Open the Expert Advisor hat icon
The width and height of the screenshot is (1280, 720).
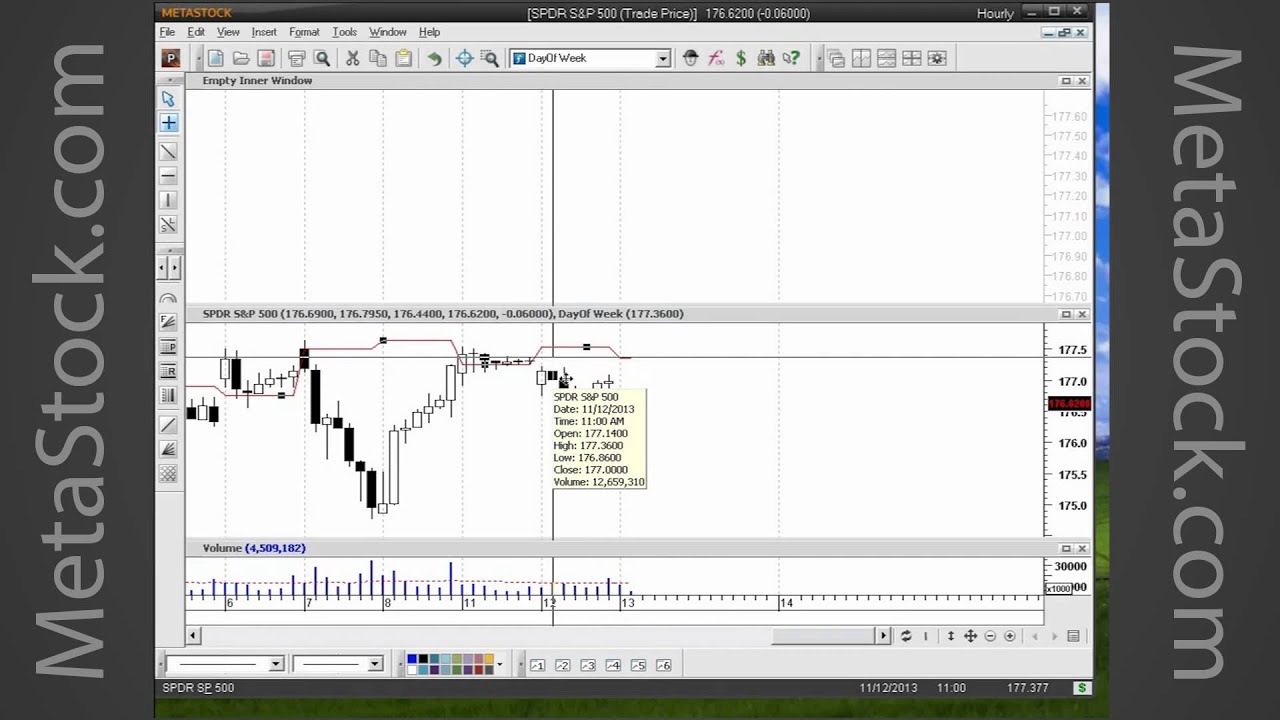[690, 58]
